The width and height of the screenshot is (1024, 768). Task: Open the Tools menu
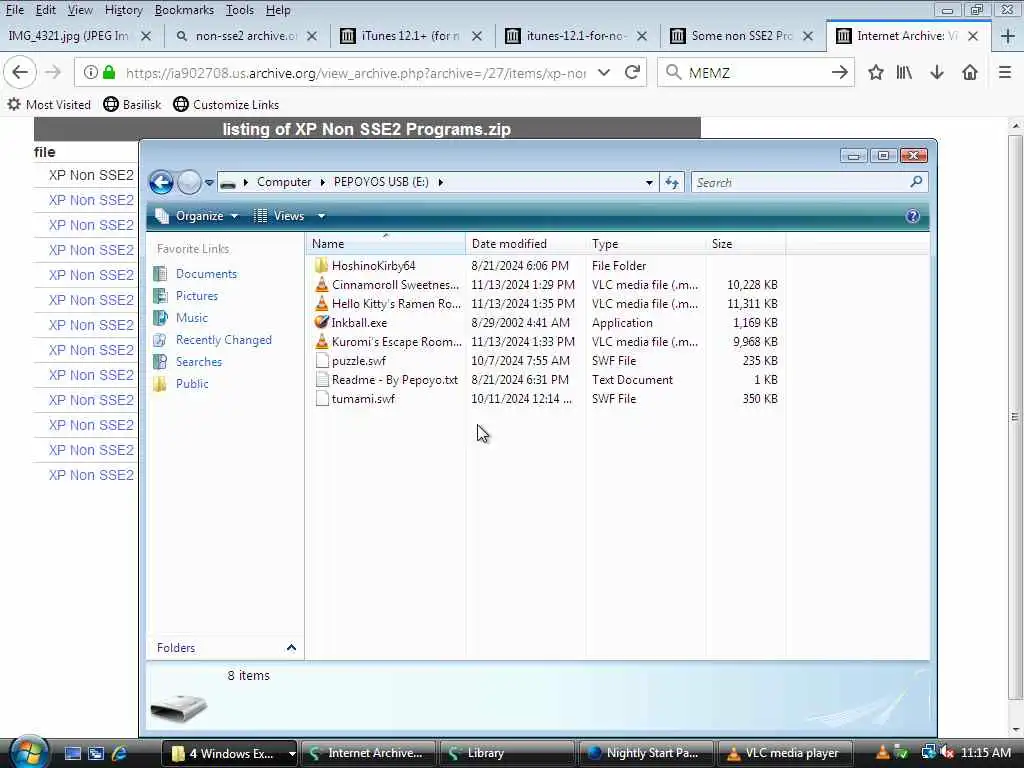point(240,10)
